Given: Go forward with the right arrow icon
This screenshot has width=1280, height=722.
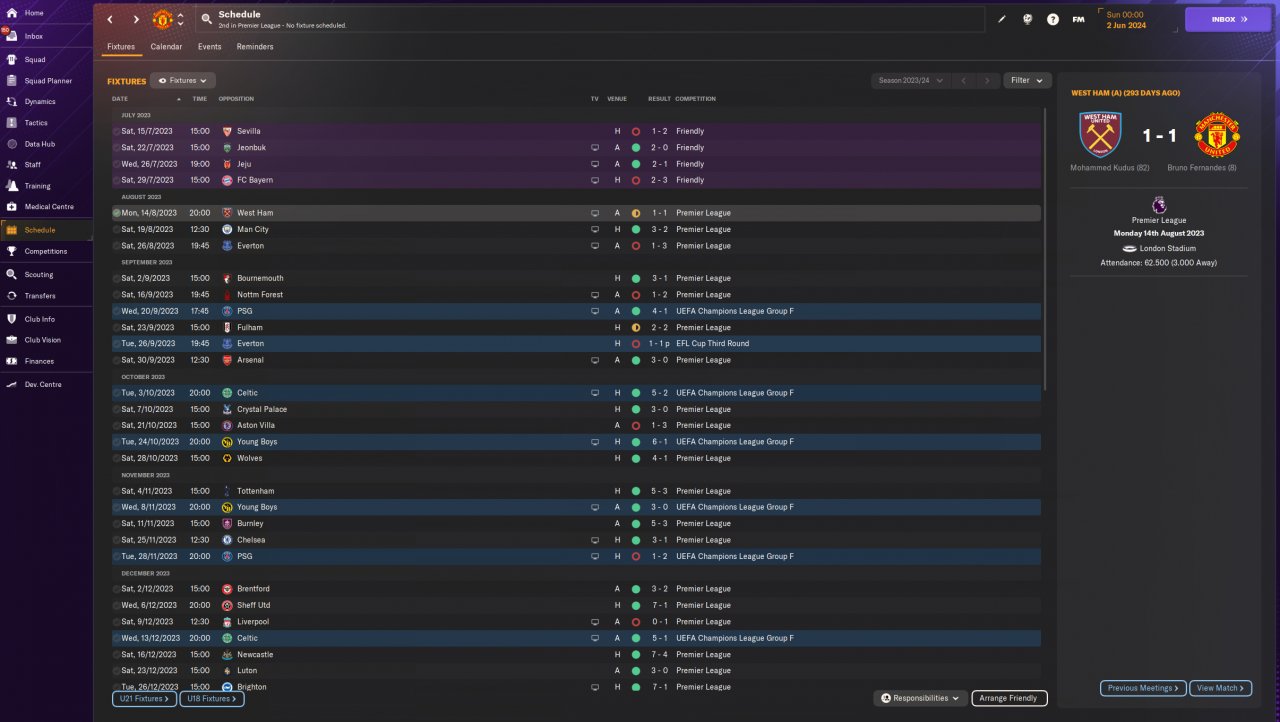Looking at the screenshot, I should (137, 19).
